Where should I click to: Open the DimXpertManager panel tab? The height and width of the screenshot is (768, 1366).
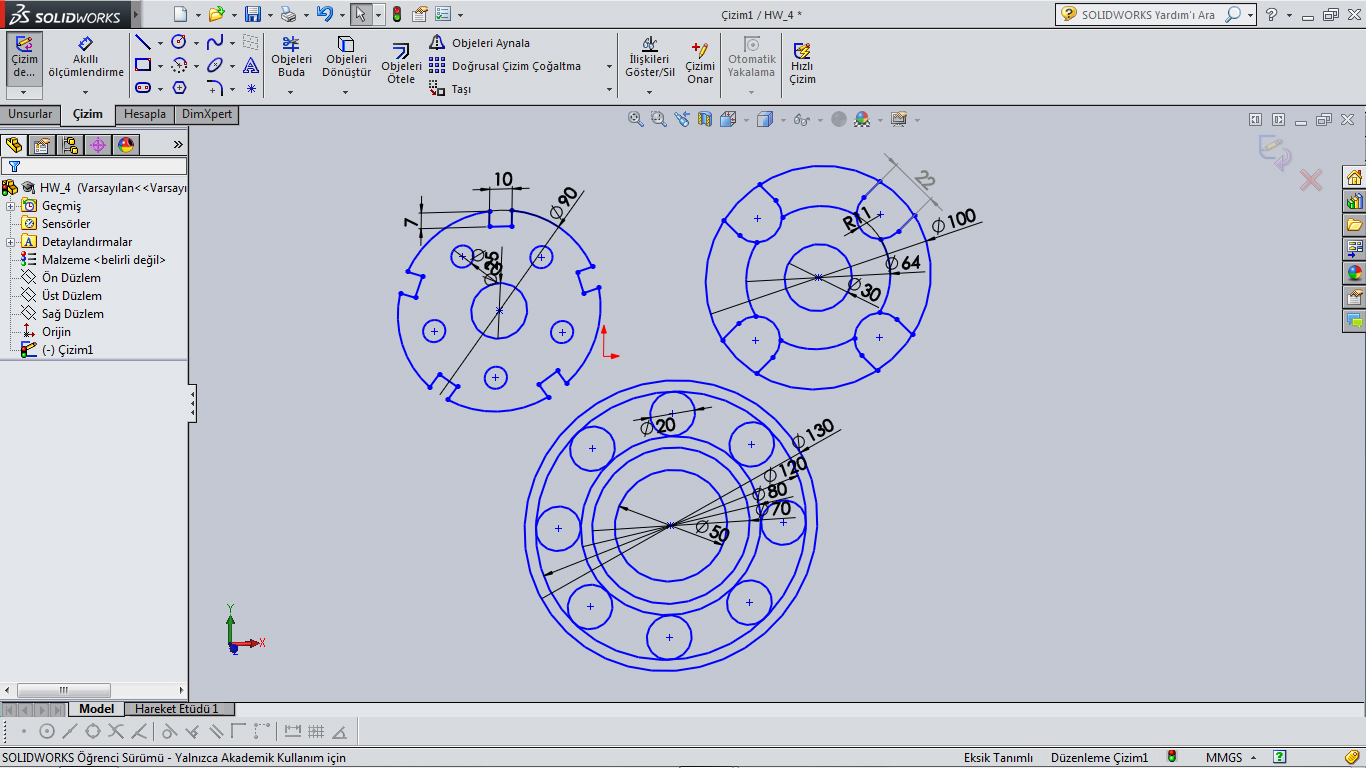point(98,145)
